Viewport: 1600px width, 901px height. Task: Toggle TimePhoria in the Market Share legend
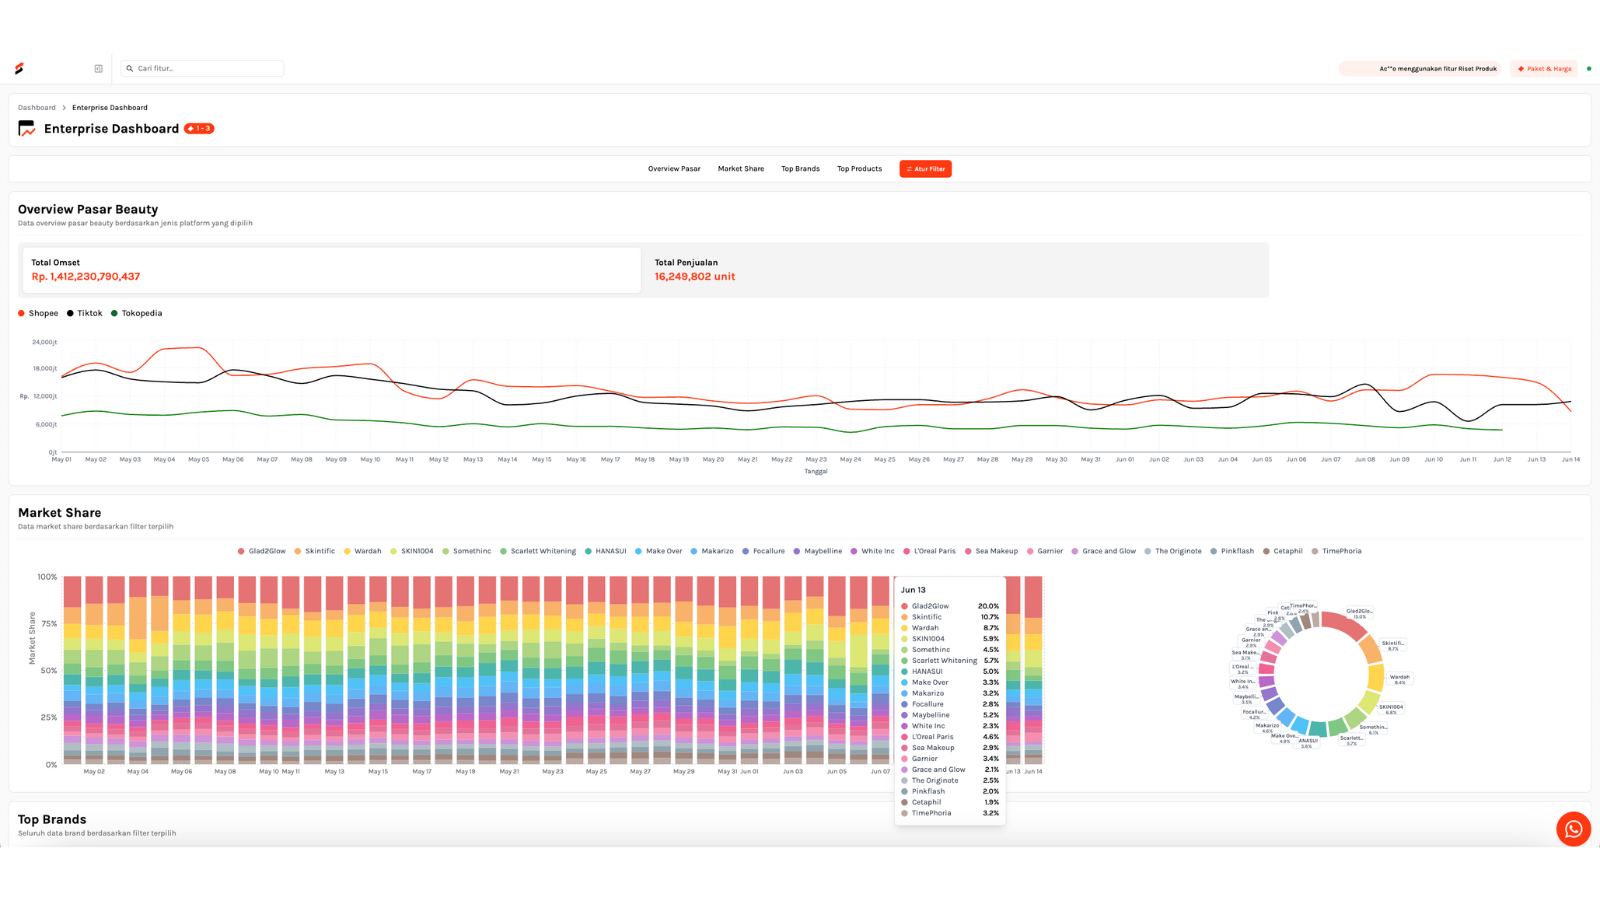[x=1337, y=551]
